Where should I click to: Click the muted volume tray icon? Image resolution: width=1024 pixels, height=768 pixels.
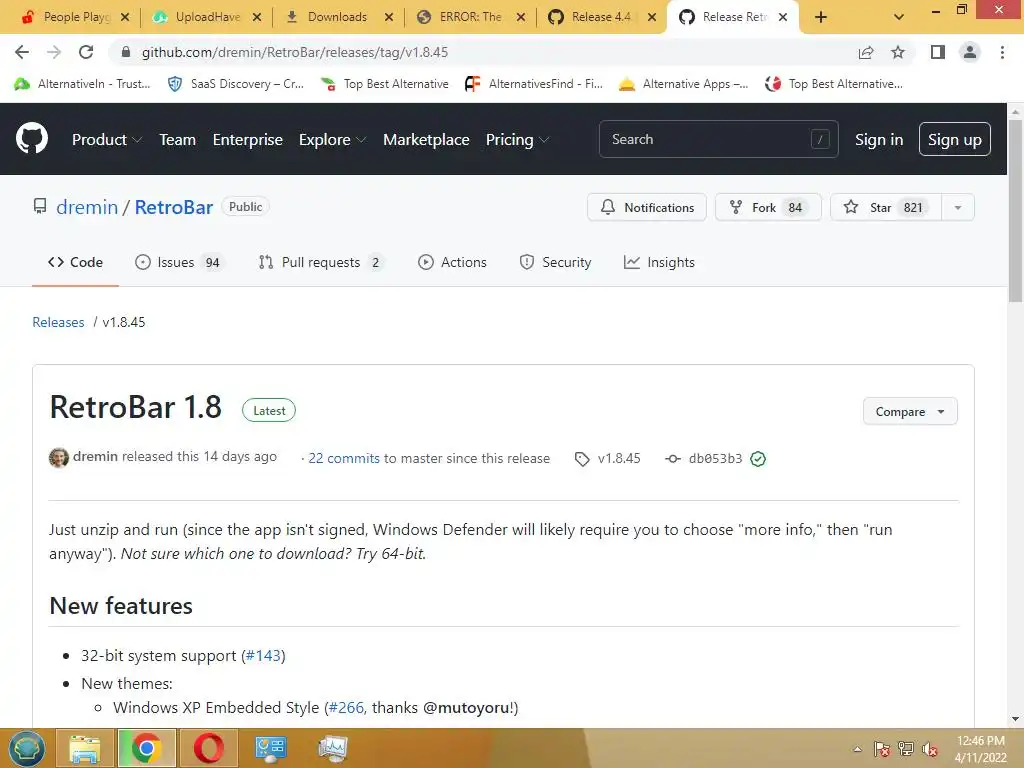coord(929,749)
